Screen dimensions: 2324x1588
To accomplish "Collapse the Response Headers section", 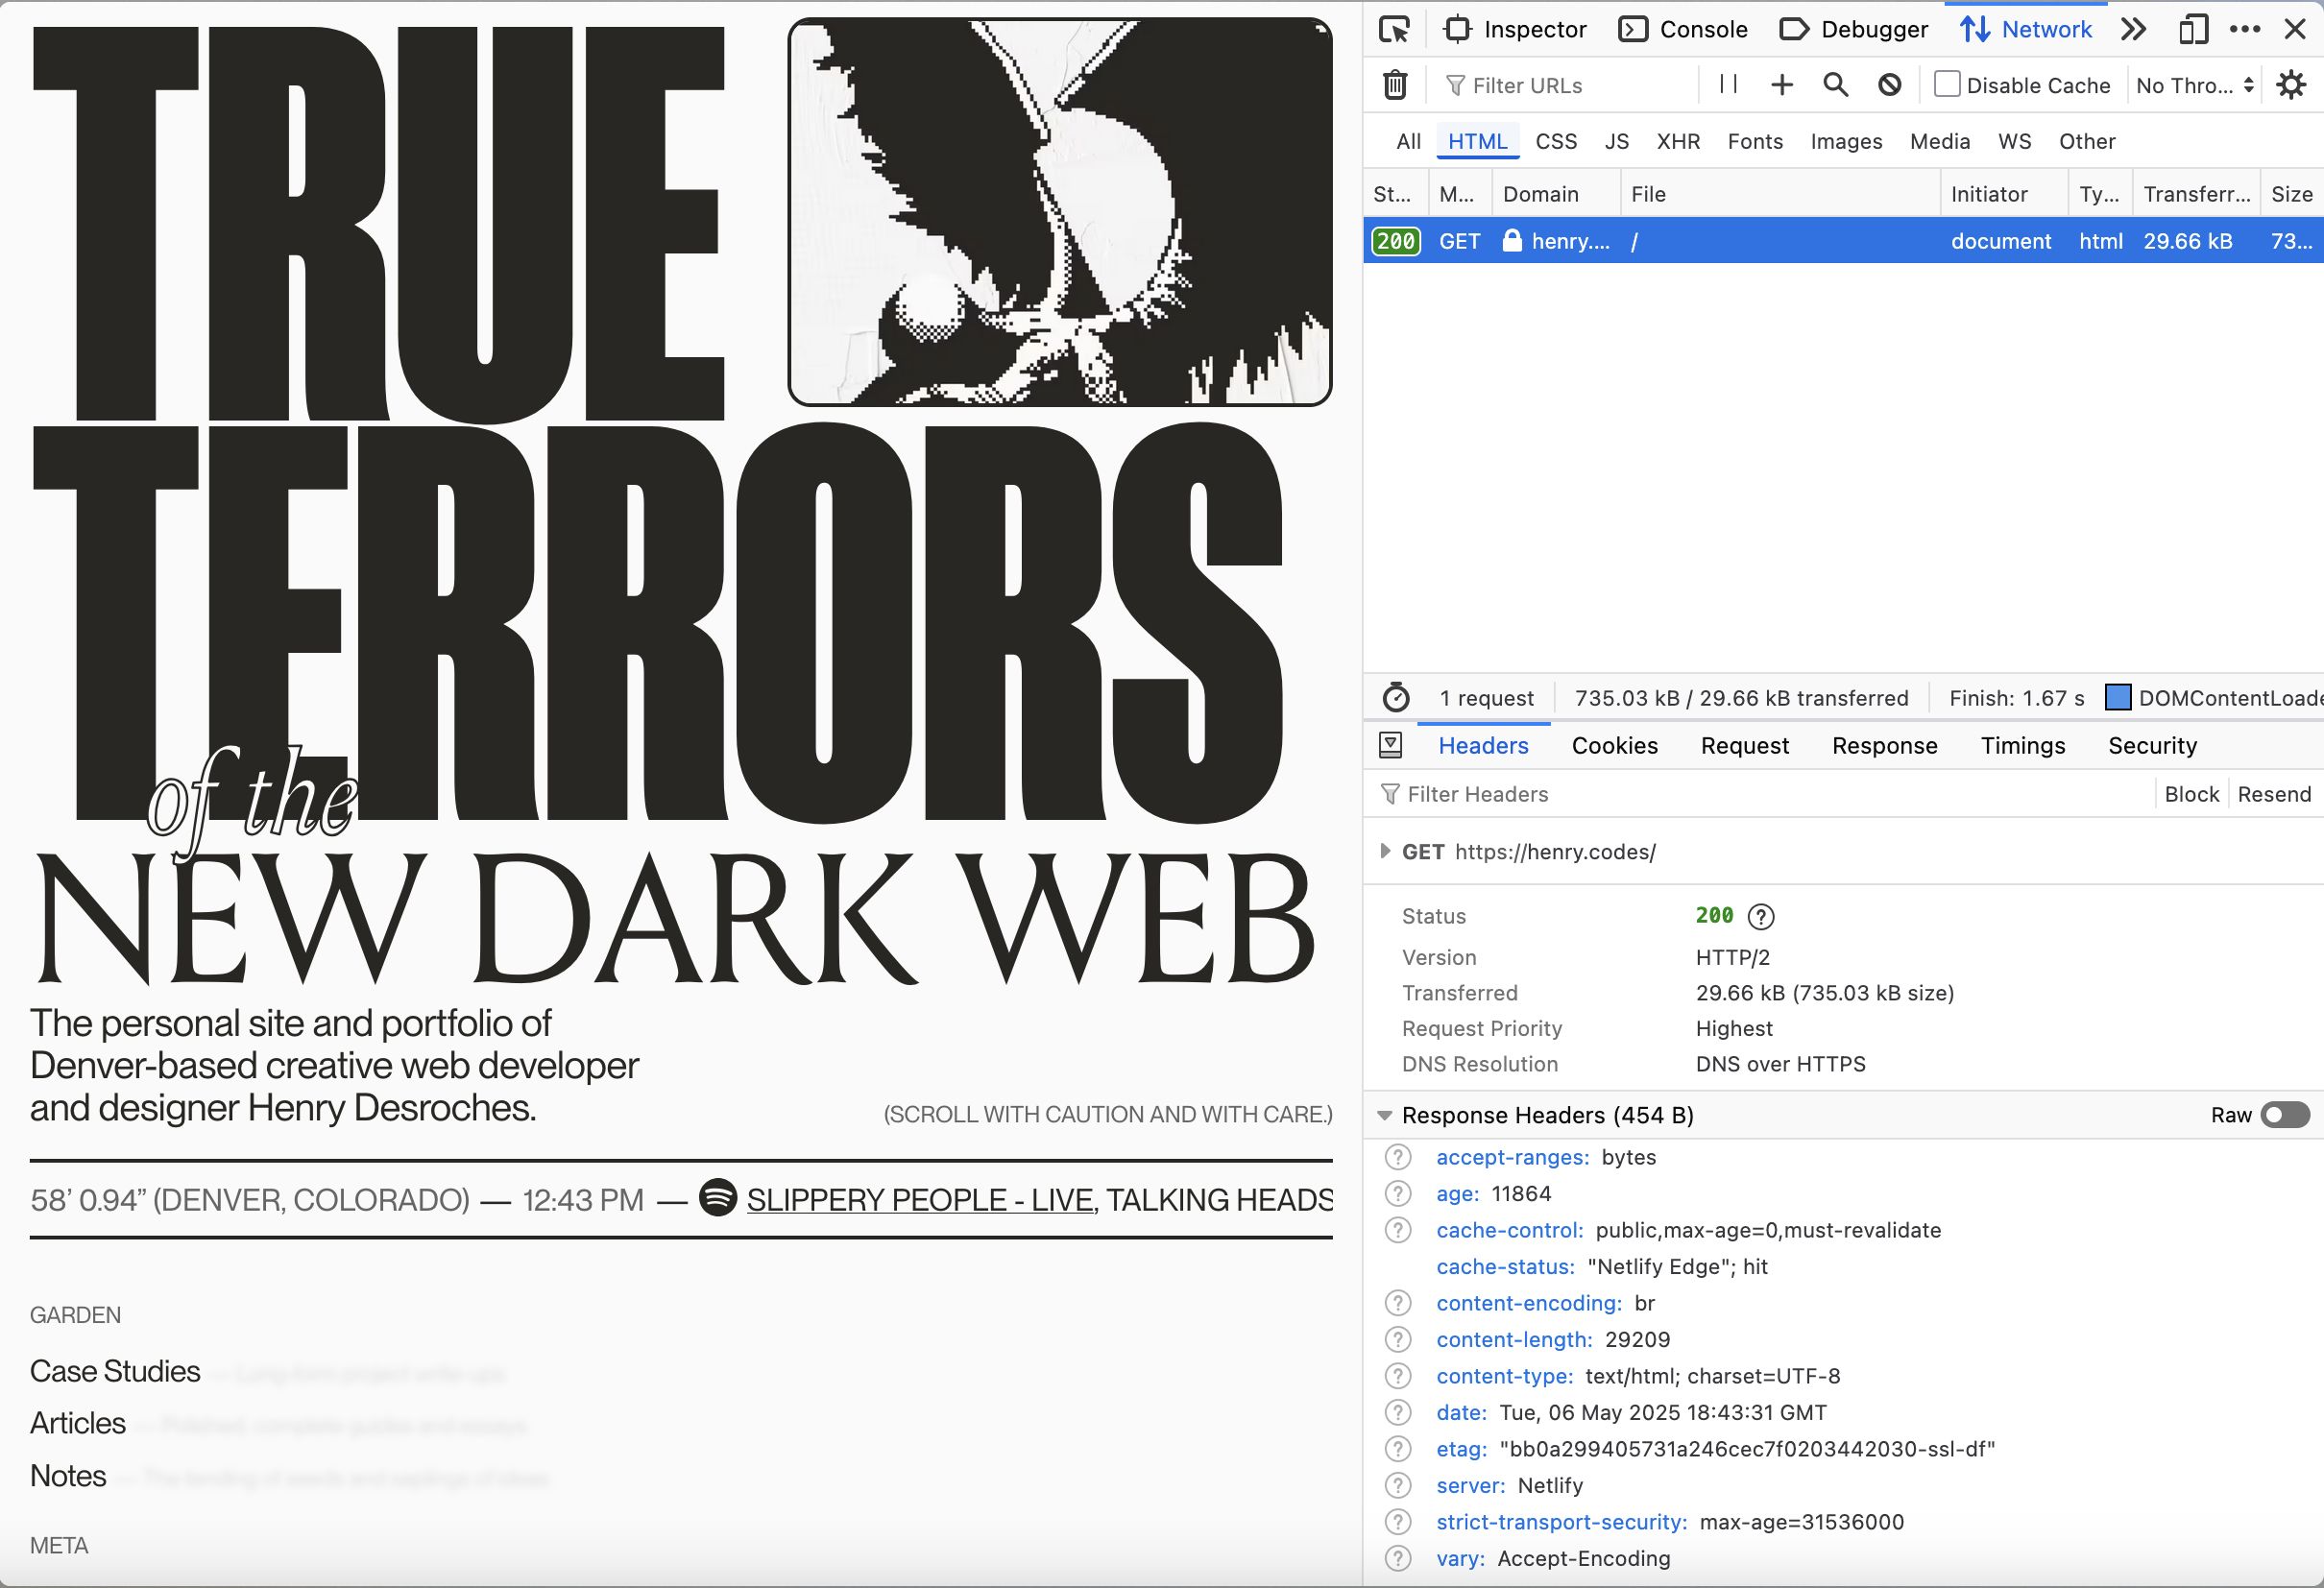I will pos(1384,1115).
